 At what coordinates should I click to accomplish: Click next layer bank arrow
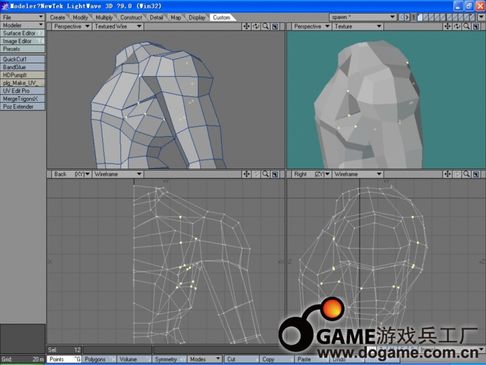407,17
